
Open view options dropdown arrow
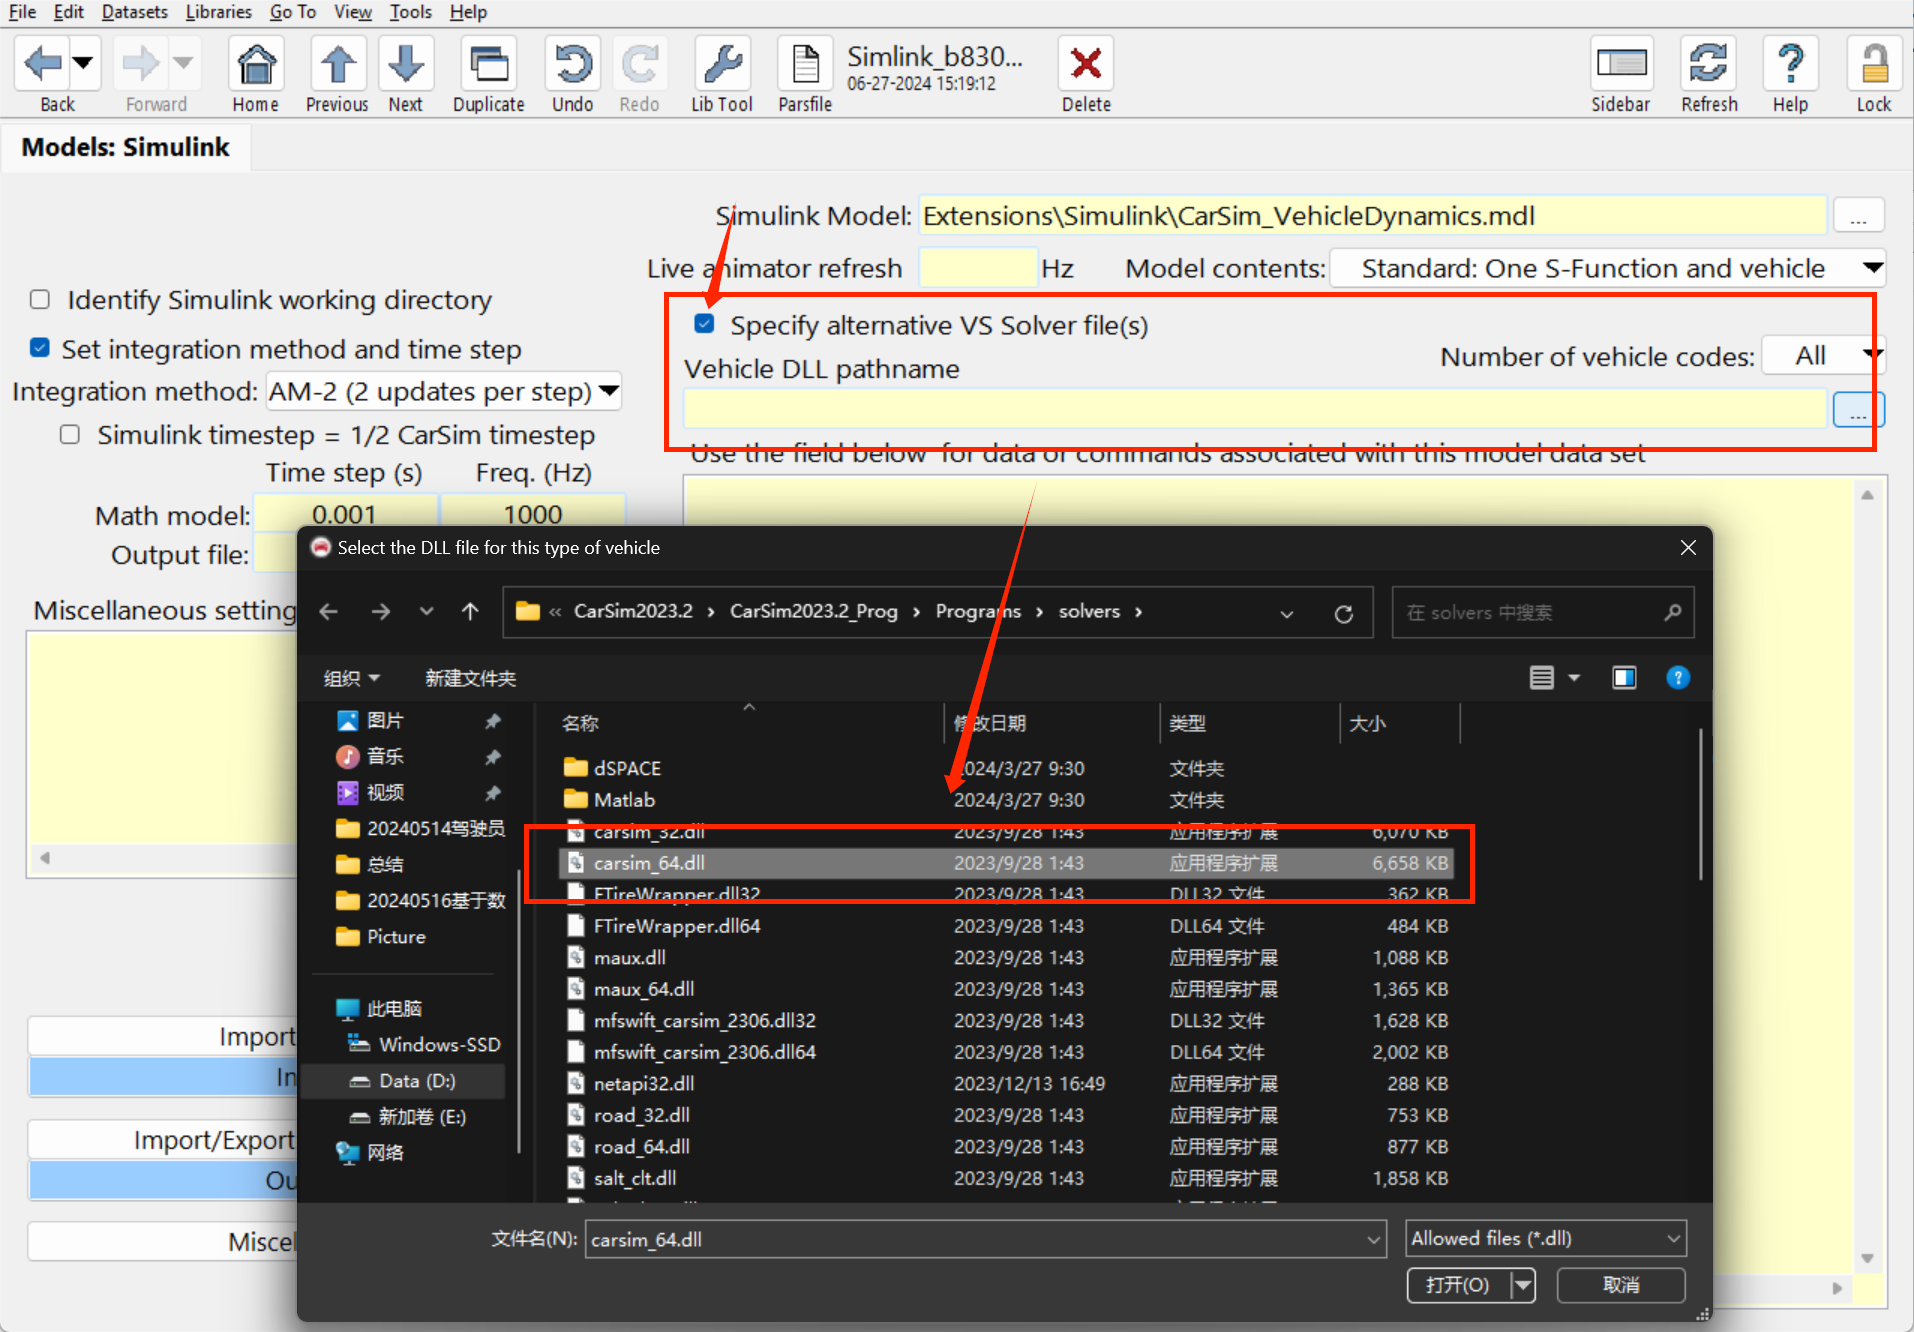1574,678
